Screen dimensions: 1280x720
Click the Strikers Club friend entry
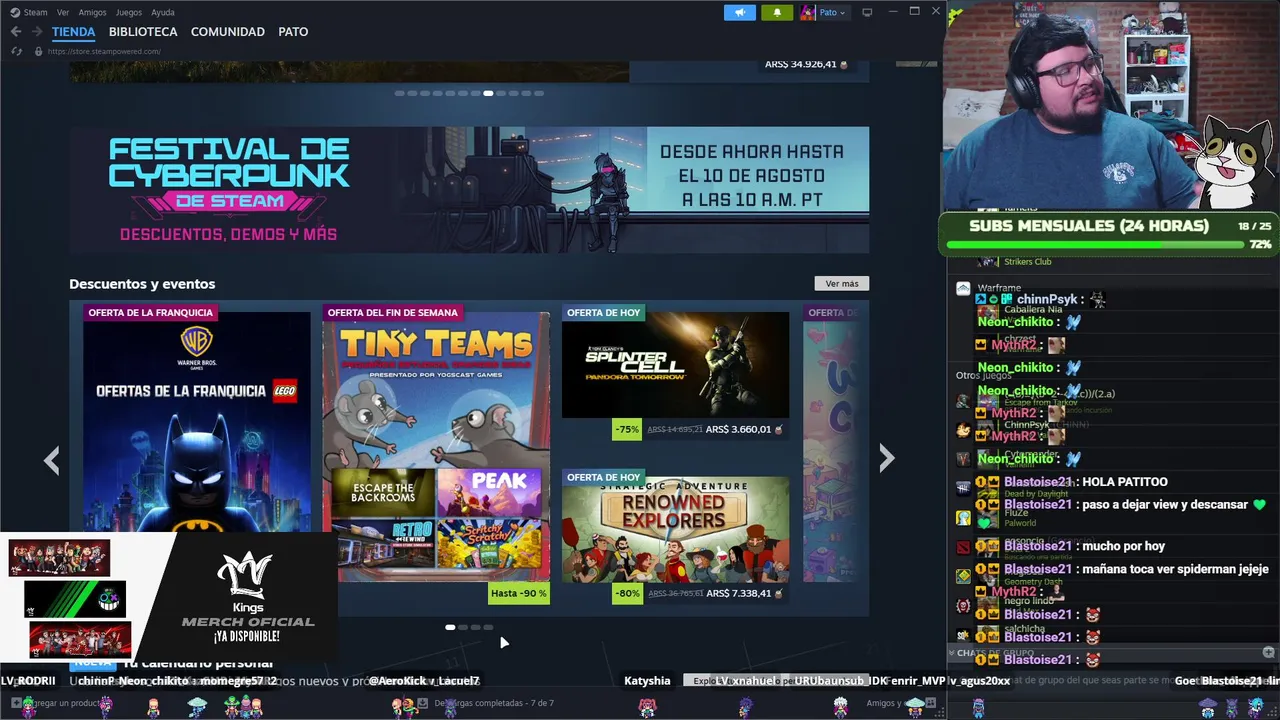1028,262
